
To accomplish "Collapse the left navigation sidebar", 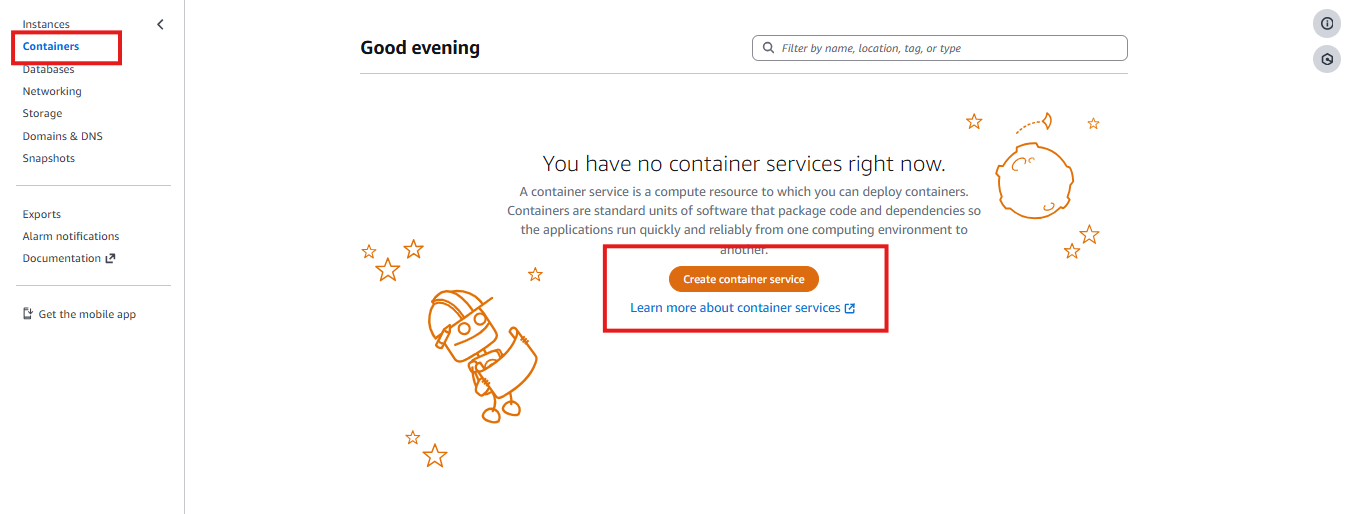I will (160, 24).
